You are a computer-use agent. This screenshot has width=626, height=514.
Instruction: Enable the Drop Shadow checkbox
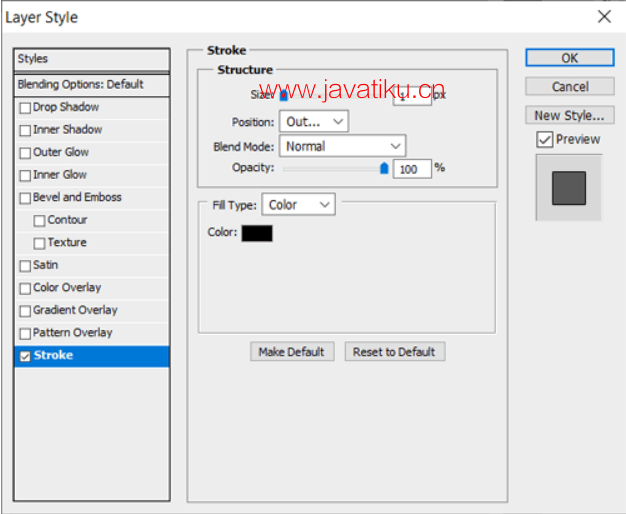[x=25, y=108]
